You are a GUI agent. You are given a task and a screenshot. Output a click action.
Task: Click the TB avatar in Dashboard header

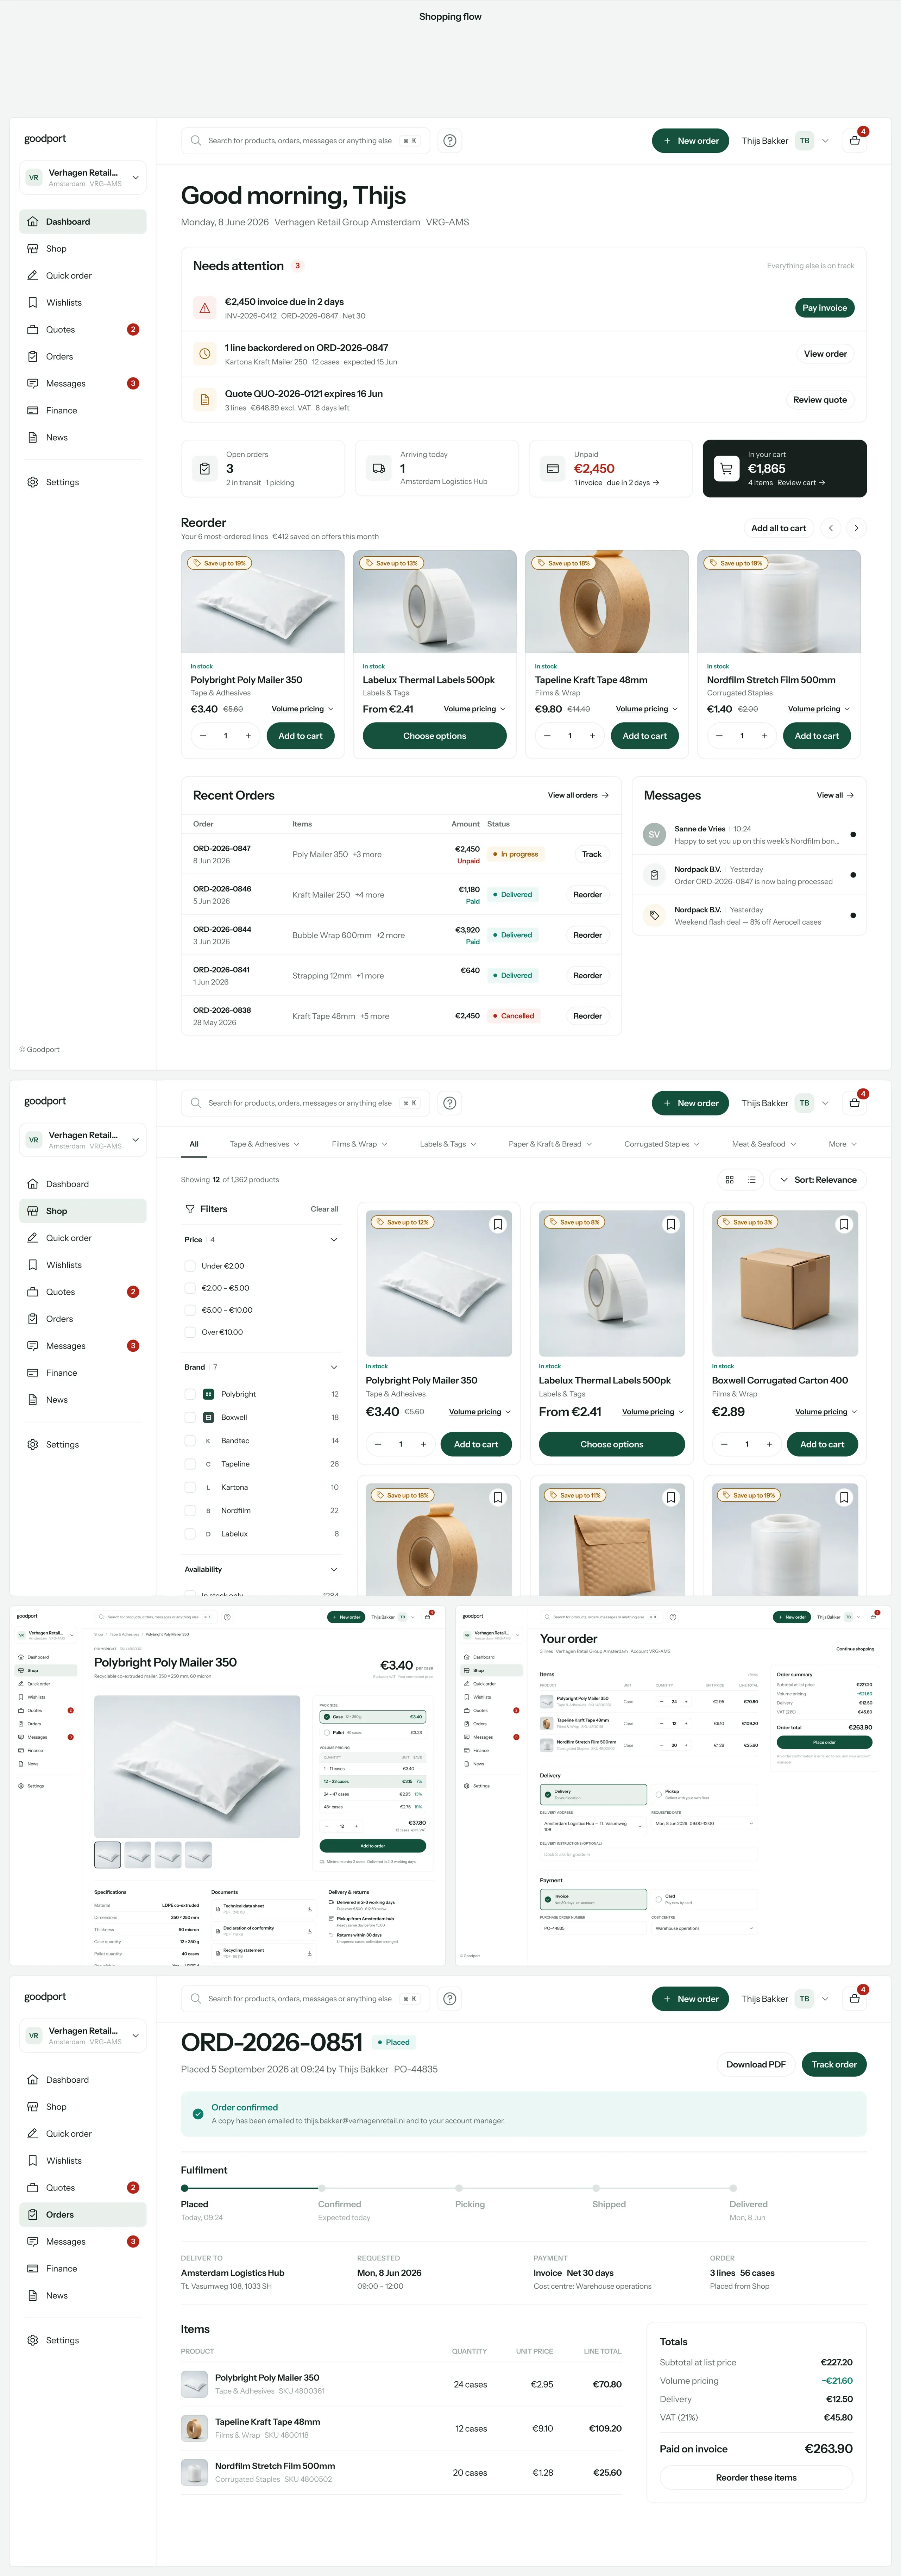(804, 141)
